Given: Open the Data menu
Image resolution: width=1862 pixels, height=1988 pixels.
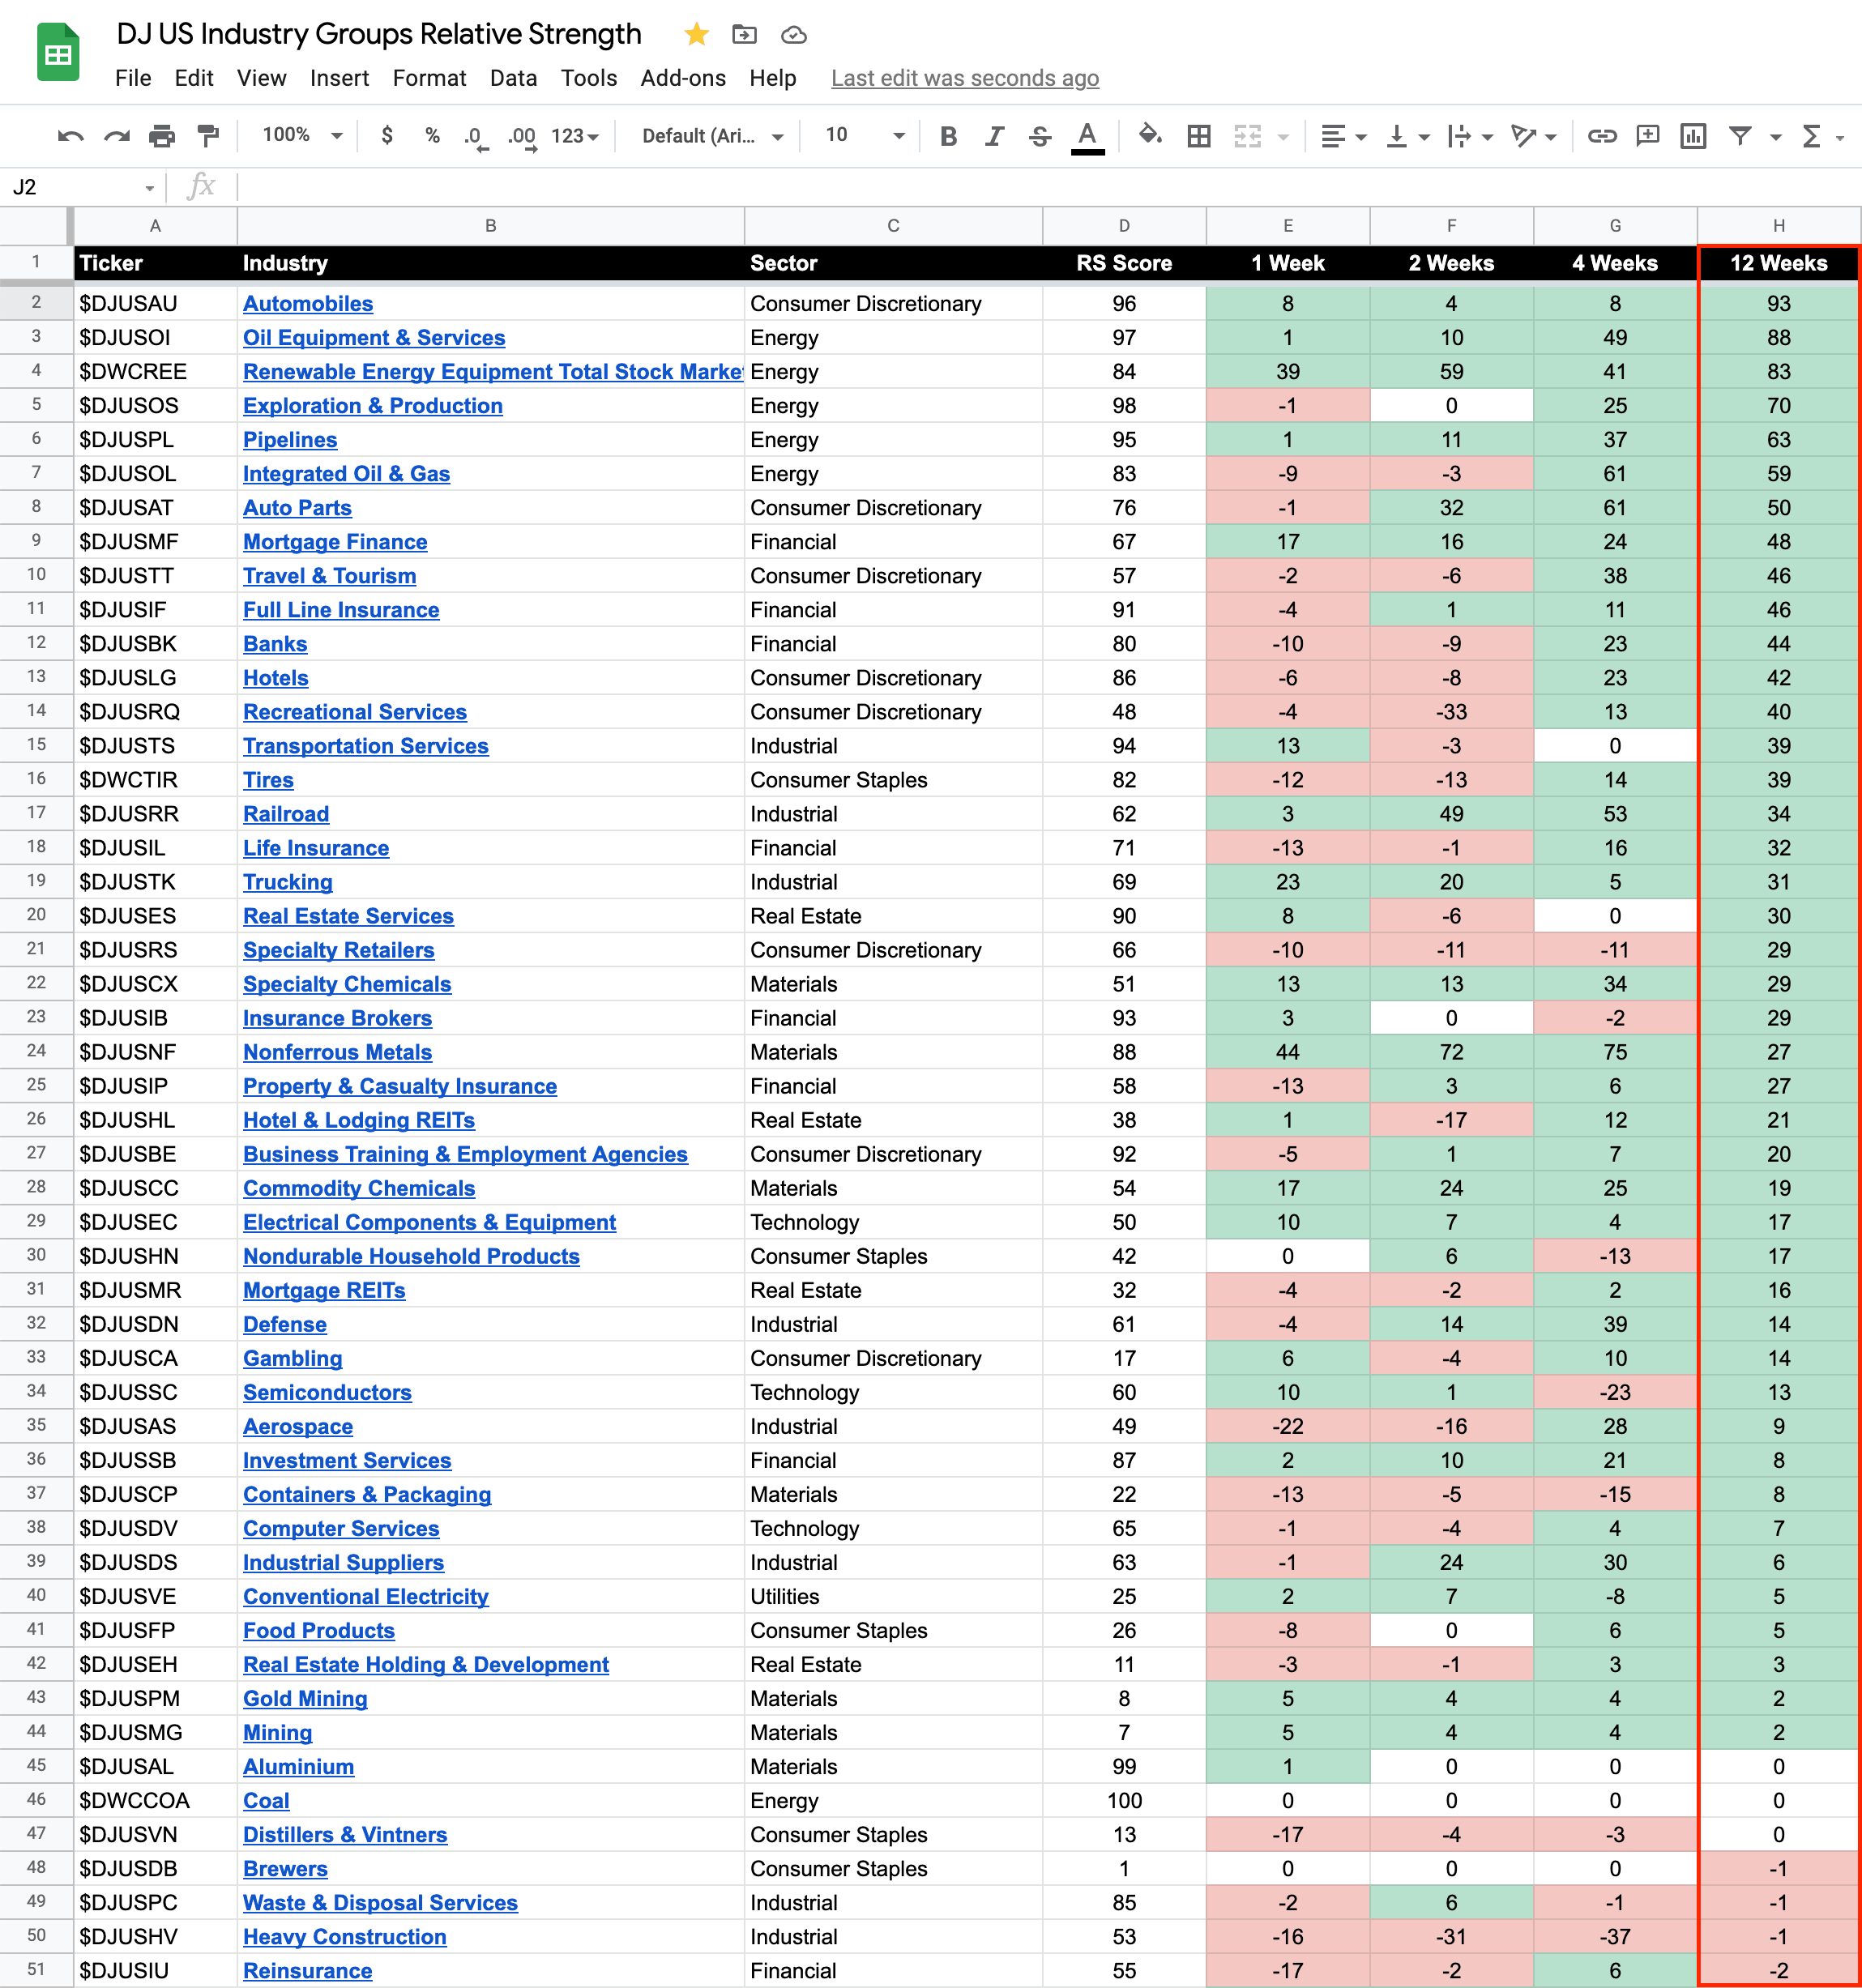Looking at the screenshot, I should [x=513, y=78].
